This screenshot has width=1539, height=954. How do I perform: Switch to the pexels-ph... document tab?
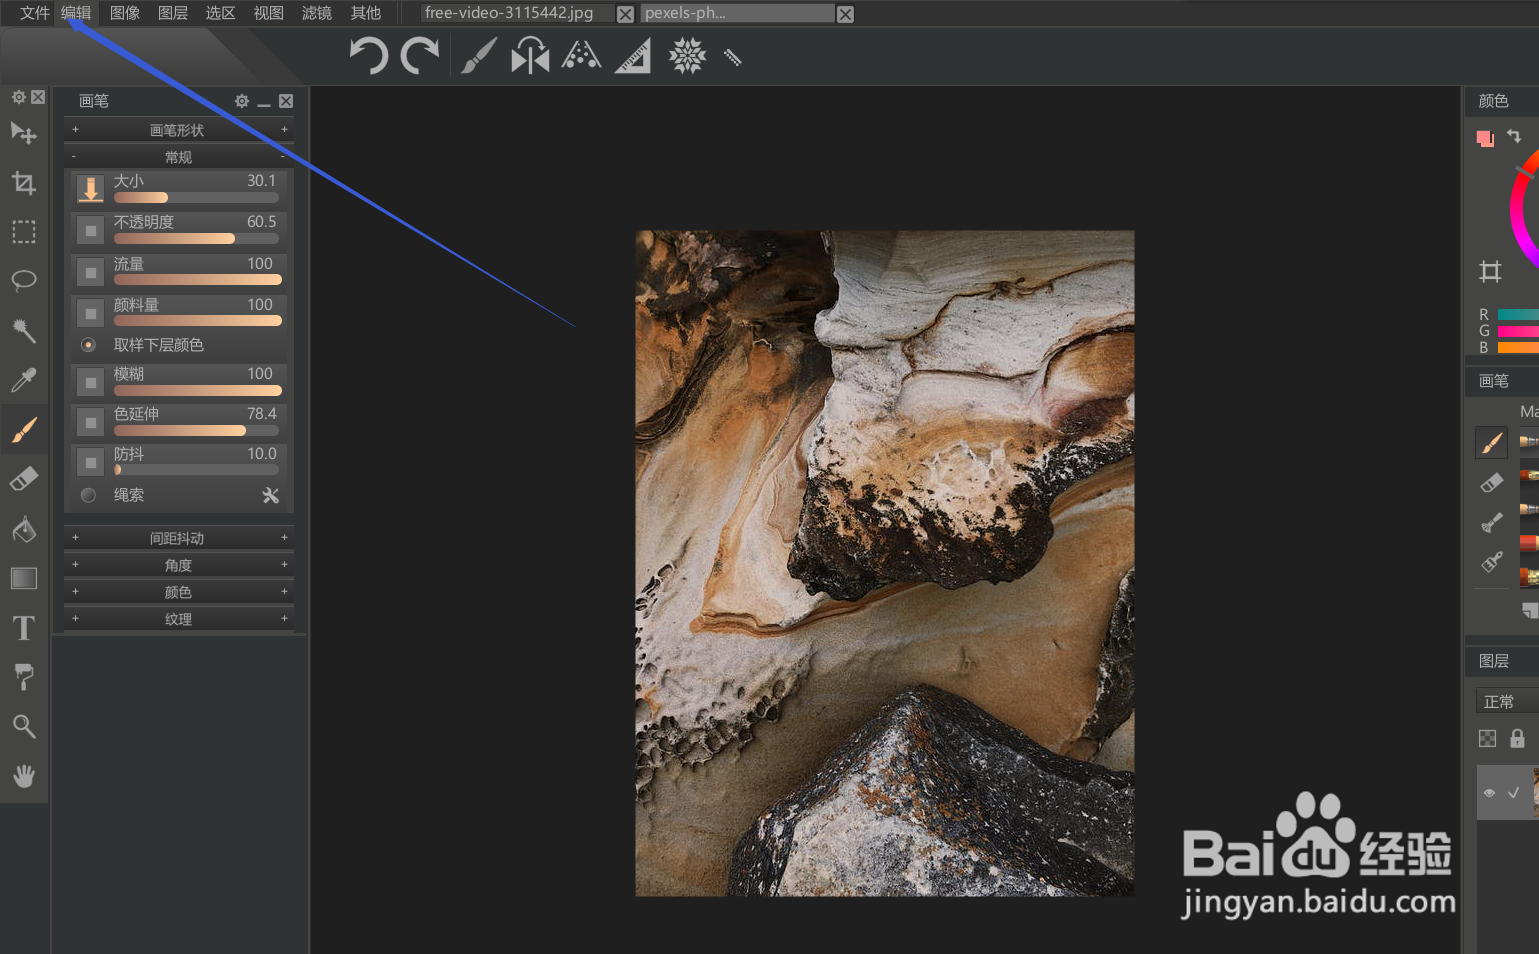tap(738, 13)
